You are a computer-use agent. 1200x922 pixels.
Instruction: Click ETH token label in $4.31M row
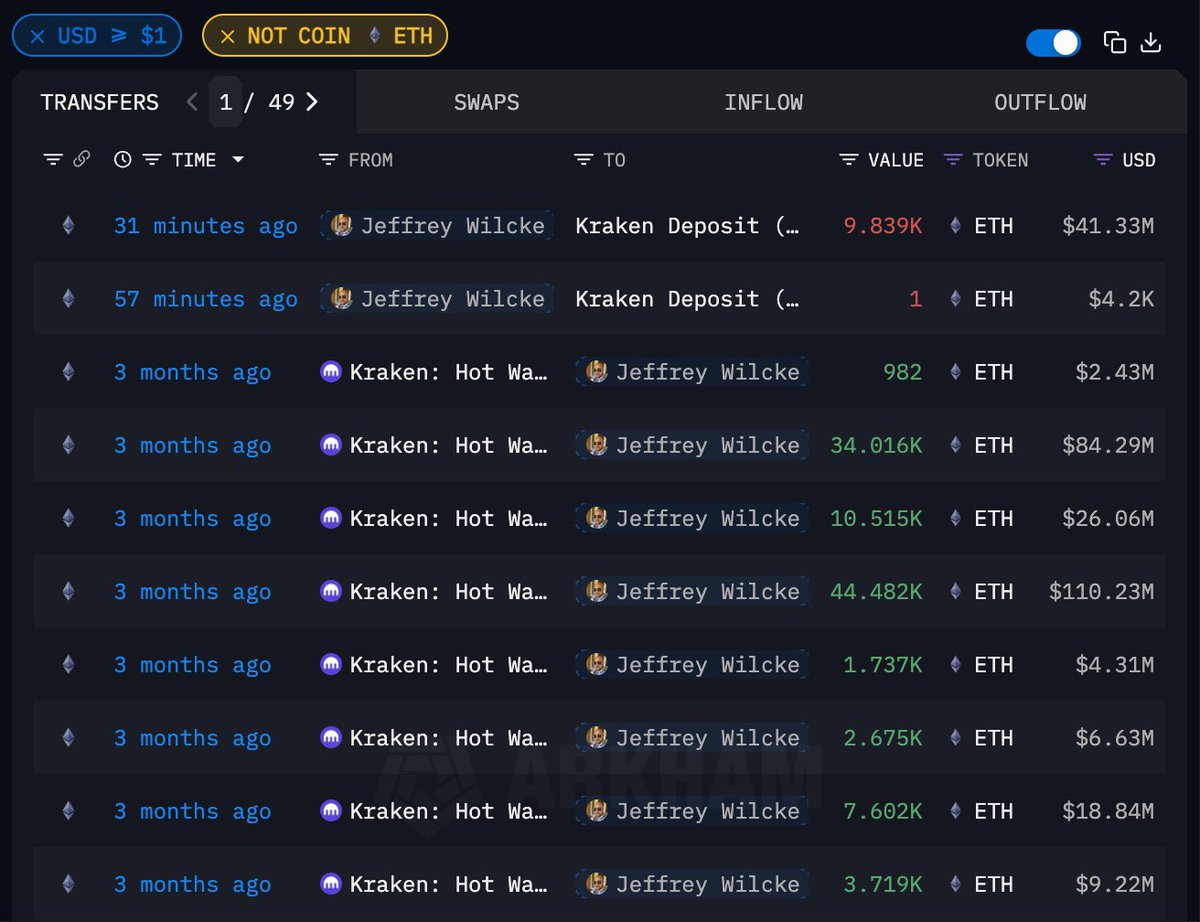tap(993, 664)
